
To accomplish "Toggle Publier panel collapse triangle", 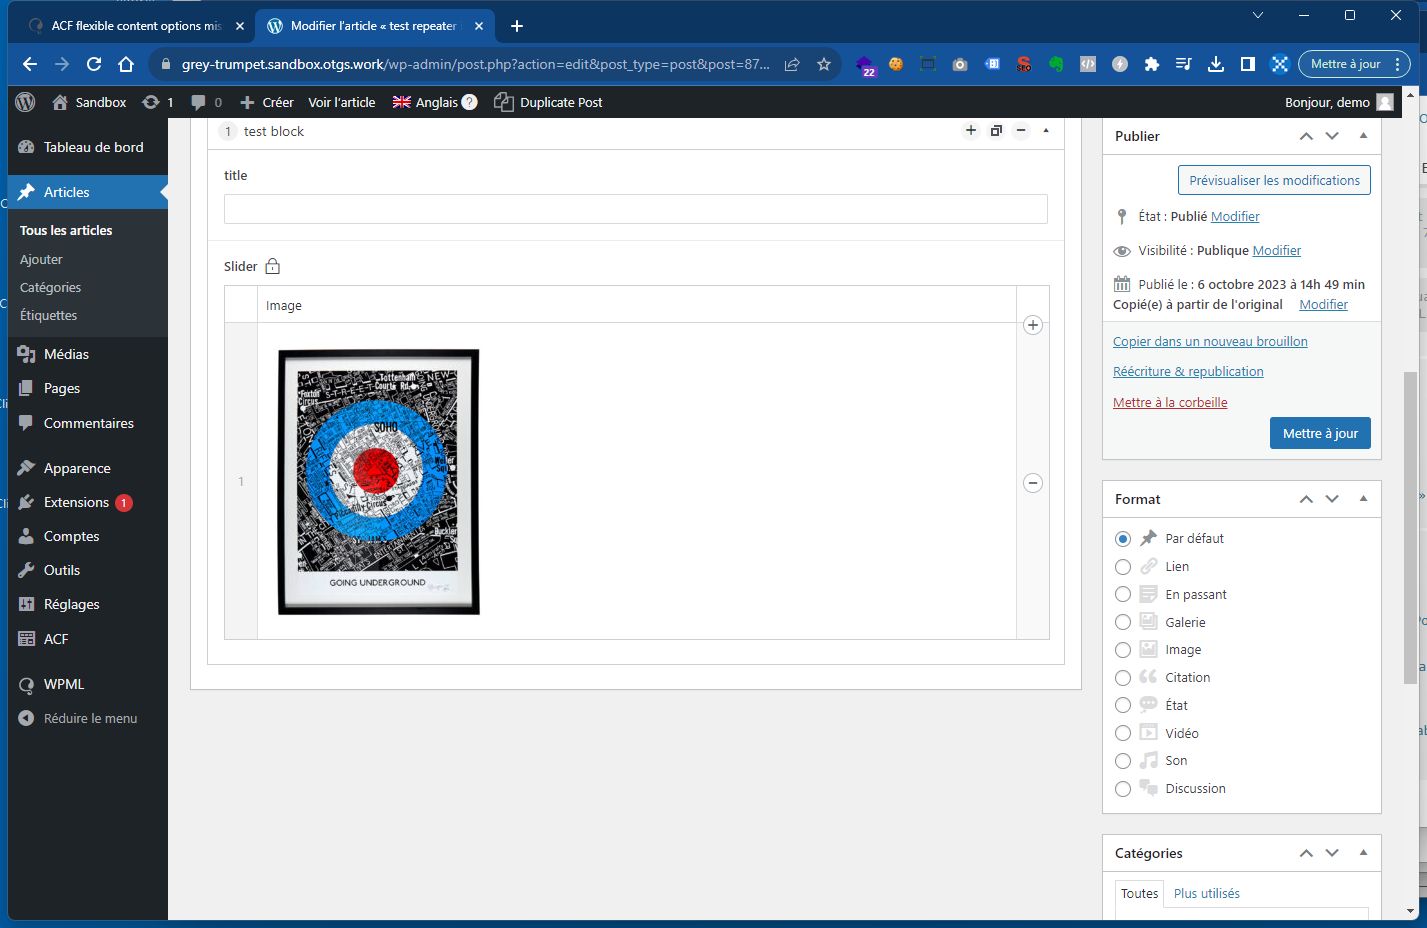I will tap(1363, 136).
